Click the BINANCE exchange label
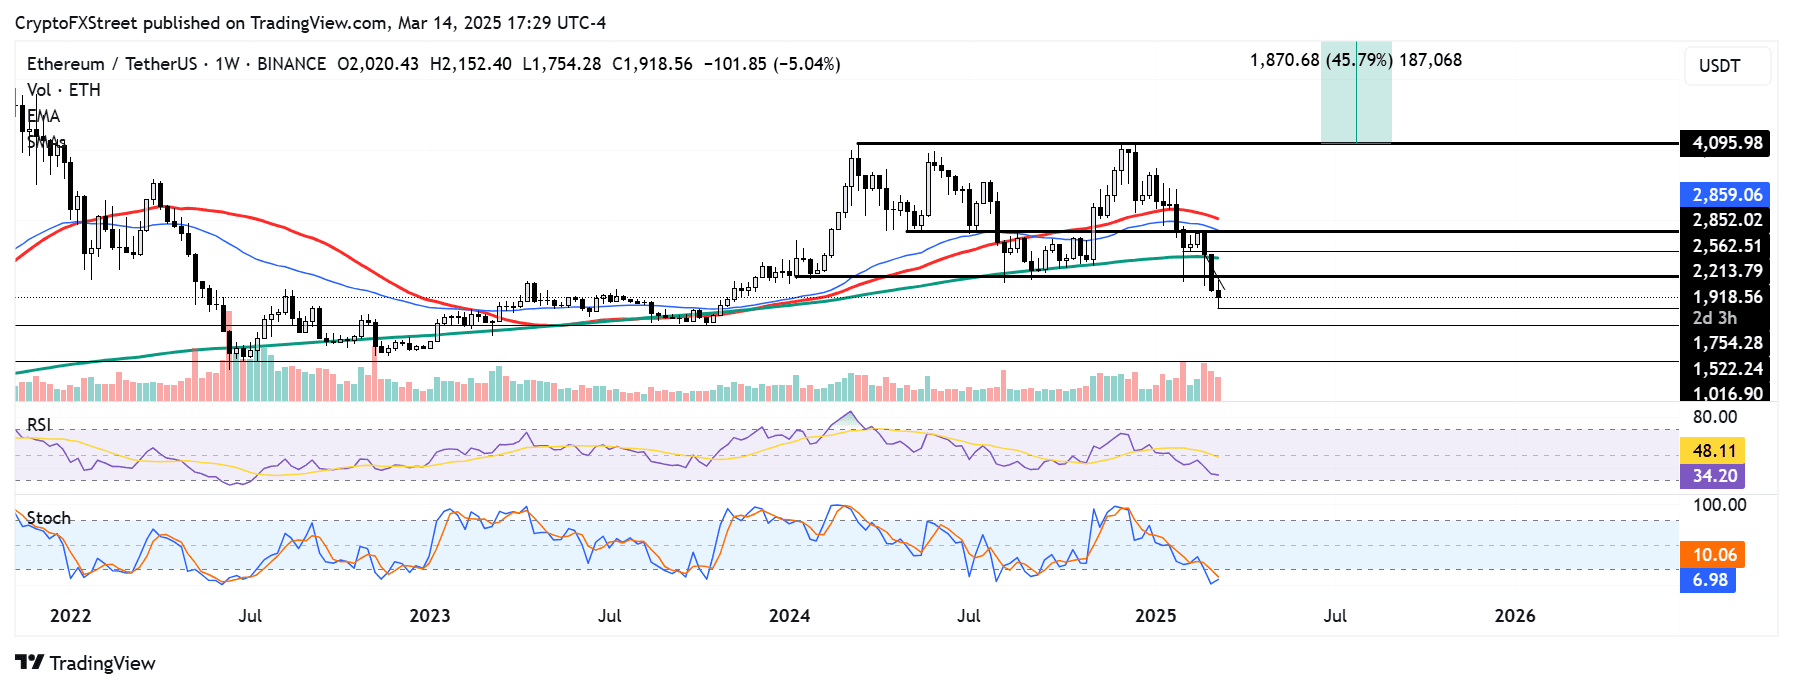This screenshot has width=1793, height=689. (291, 64)
